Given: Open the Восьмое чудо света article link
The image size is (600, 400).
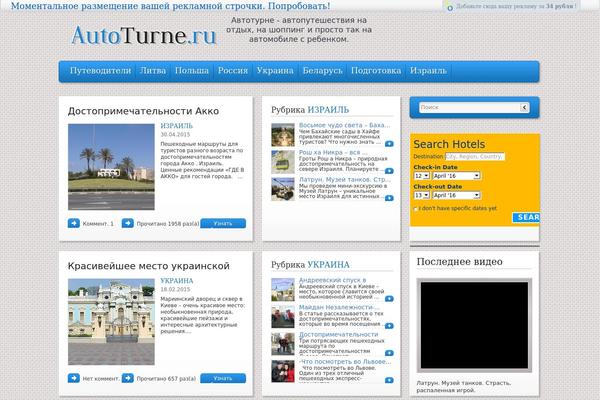Looking at the screenshot, I should point(344,125).
